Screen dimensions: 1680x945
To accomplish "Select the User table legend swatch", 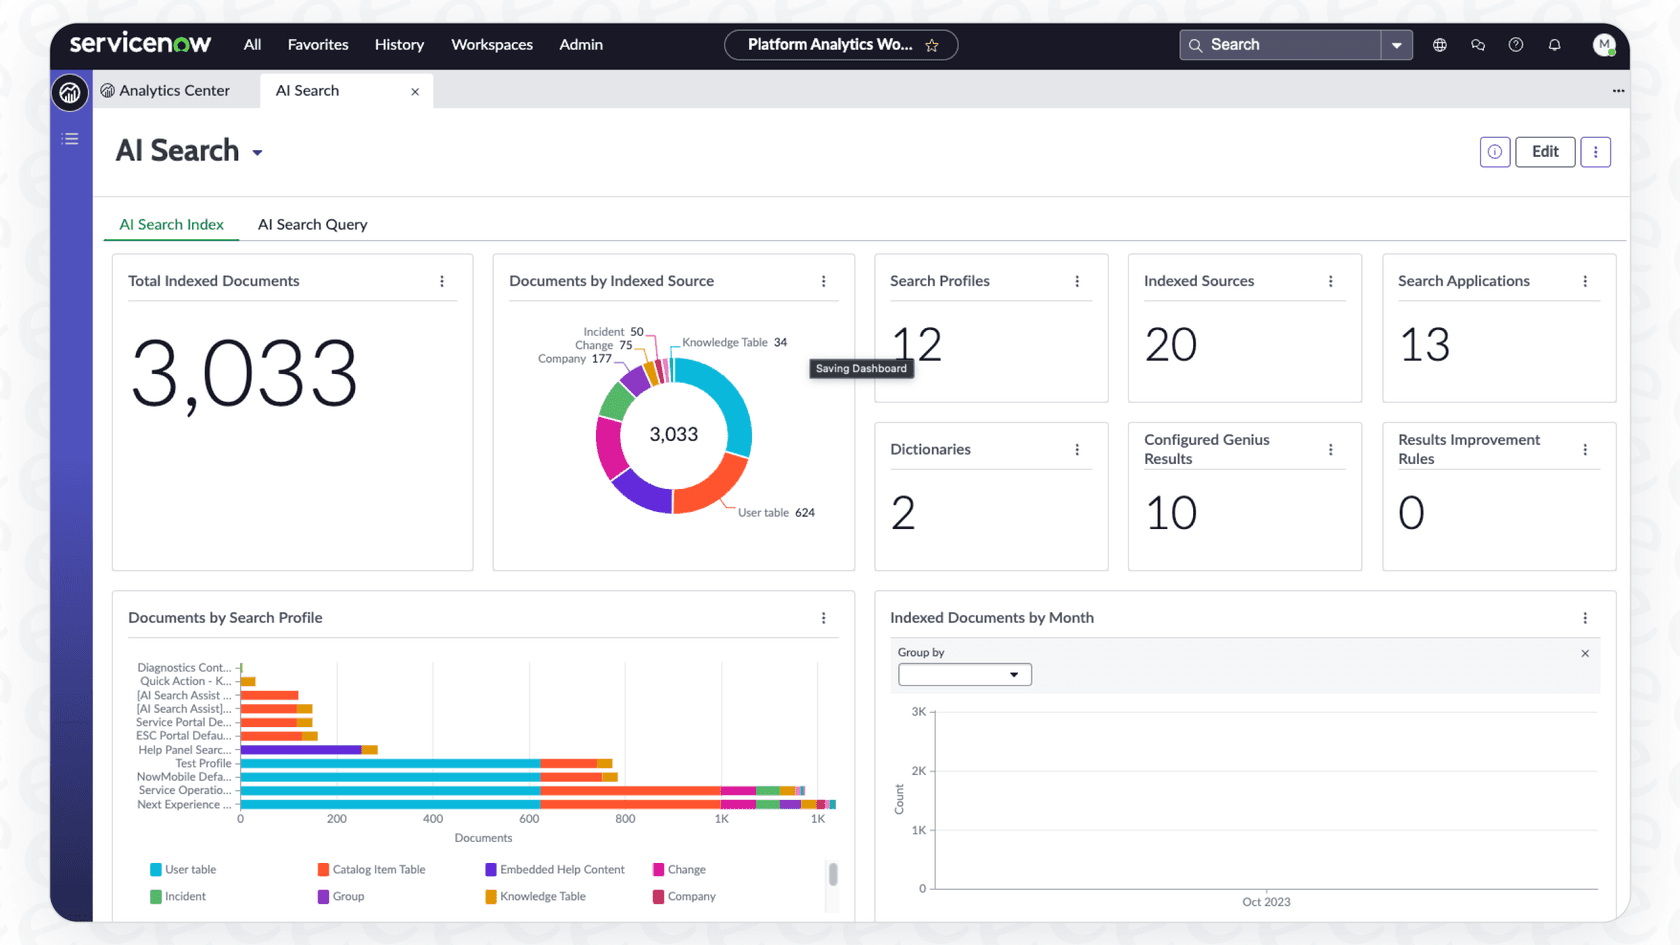I will (156, 869).
